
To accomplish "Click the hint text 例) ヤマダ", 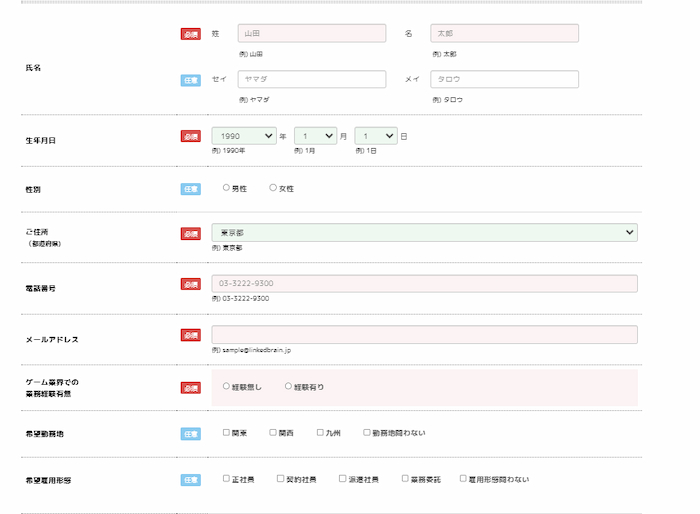I will [254, 100].
